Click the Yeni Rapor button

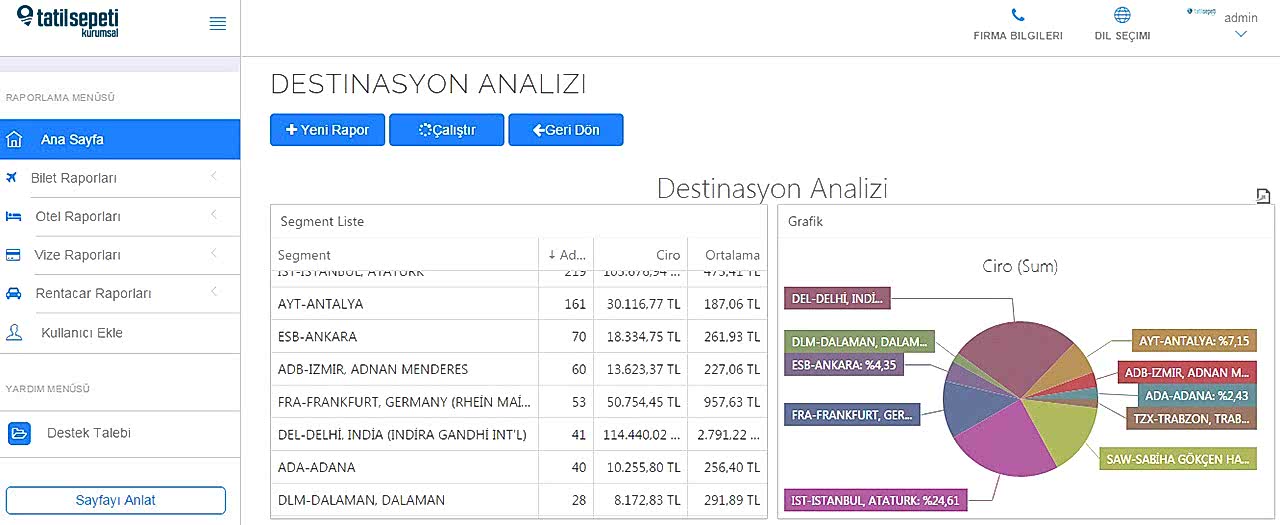point(327,130)
